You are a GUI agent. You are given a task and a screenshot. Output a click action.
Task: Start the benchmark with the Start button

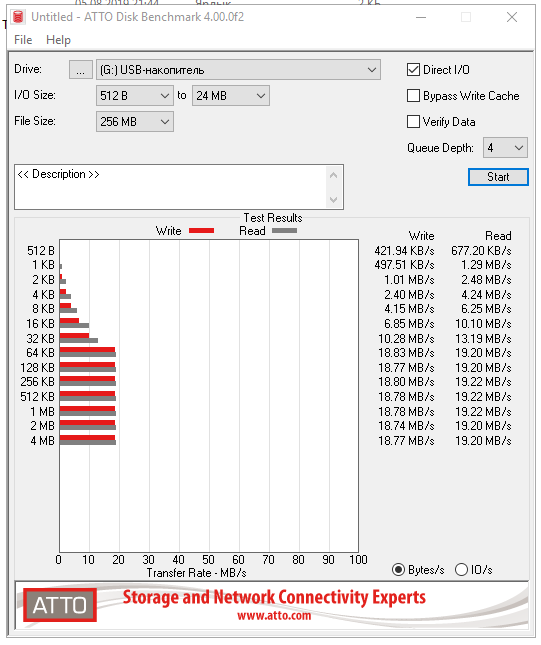click(x=498, y=177)
